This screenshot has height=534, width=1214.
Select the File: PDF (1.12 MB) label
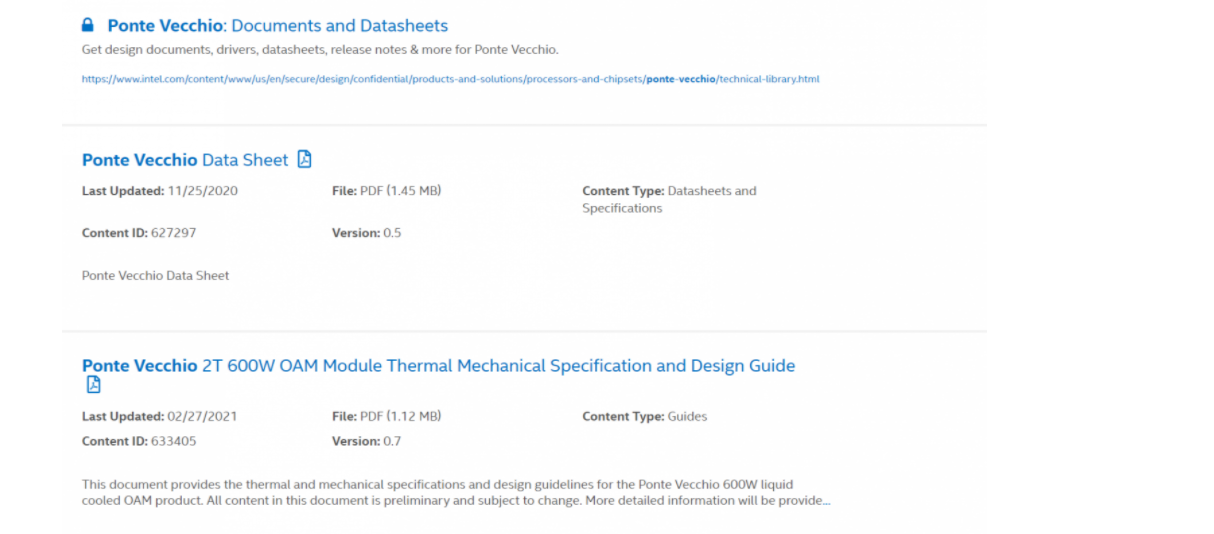click(x=386, y=417)
